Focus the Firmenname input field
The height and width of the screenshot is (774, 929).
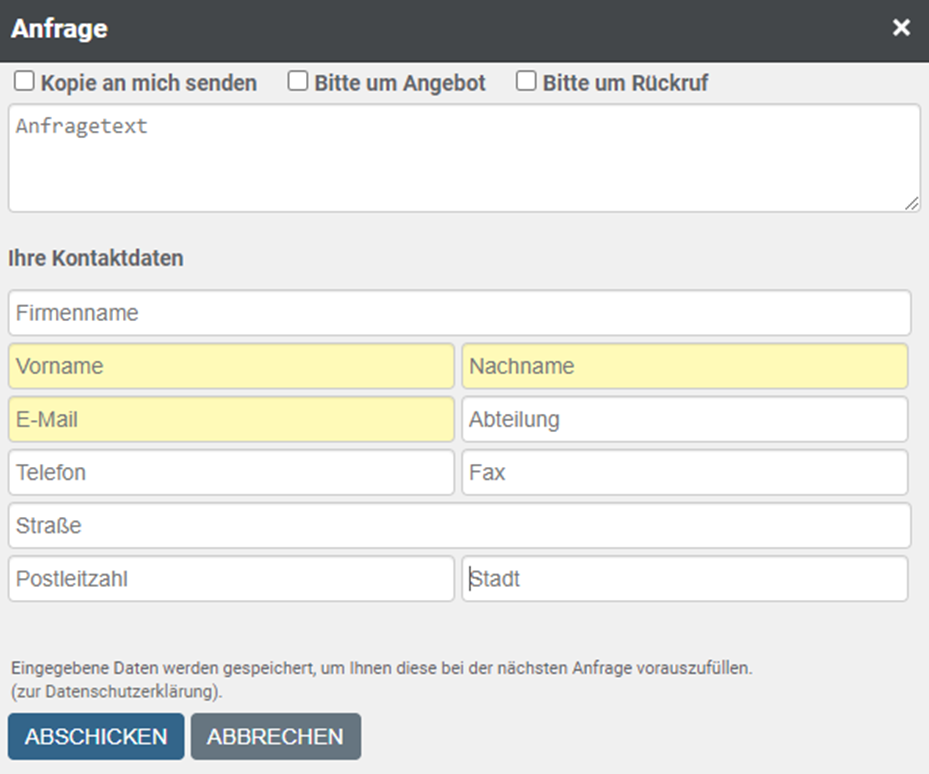point(459,313)
